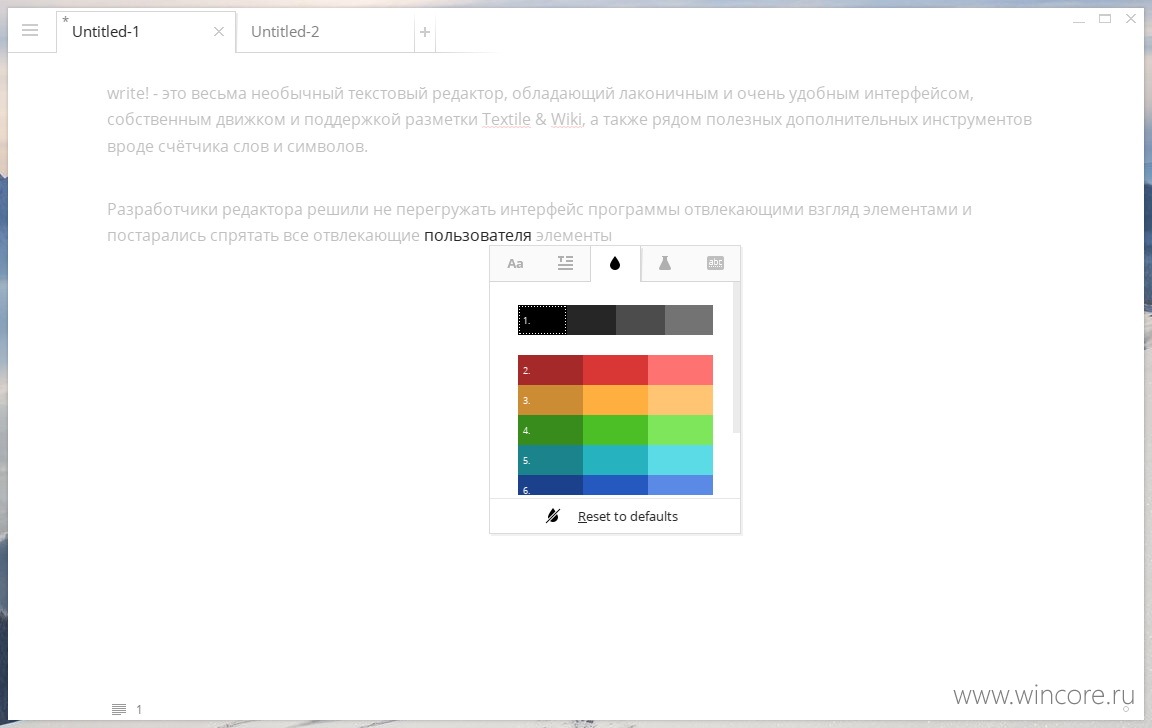Choose the dark red swatch in row 2
This screenshot has height=728, width=1152.
pyautogui.click(x=550, y=370)
